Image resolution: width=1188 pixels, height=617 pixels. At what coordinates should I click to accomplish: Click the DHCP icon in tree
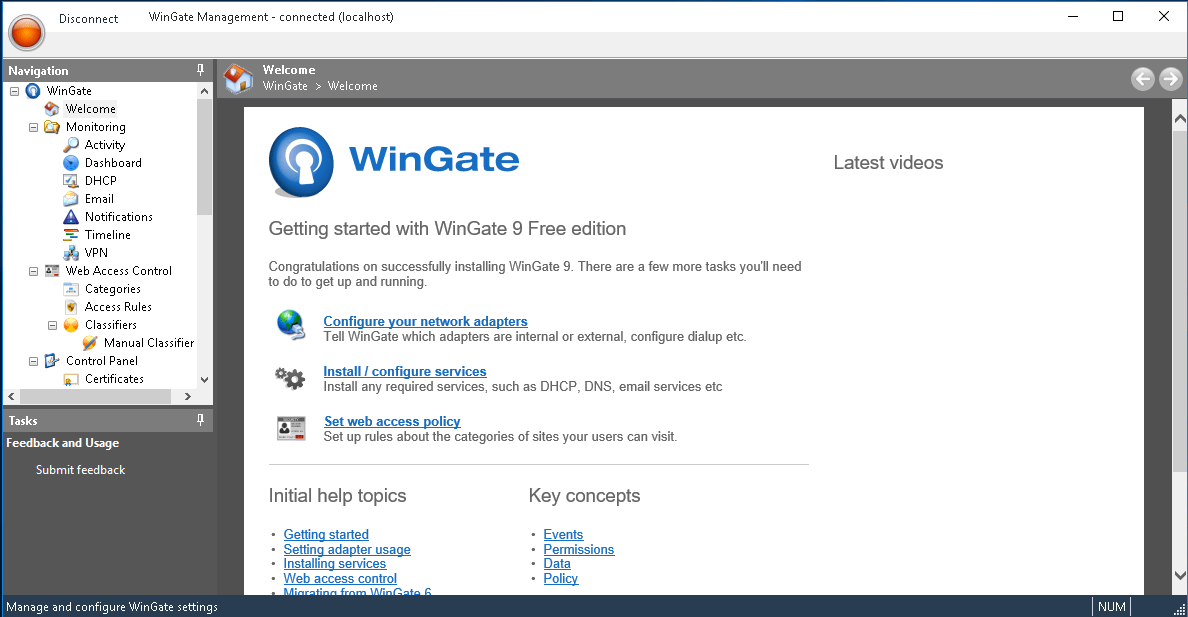tap(70, 181)
